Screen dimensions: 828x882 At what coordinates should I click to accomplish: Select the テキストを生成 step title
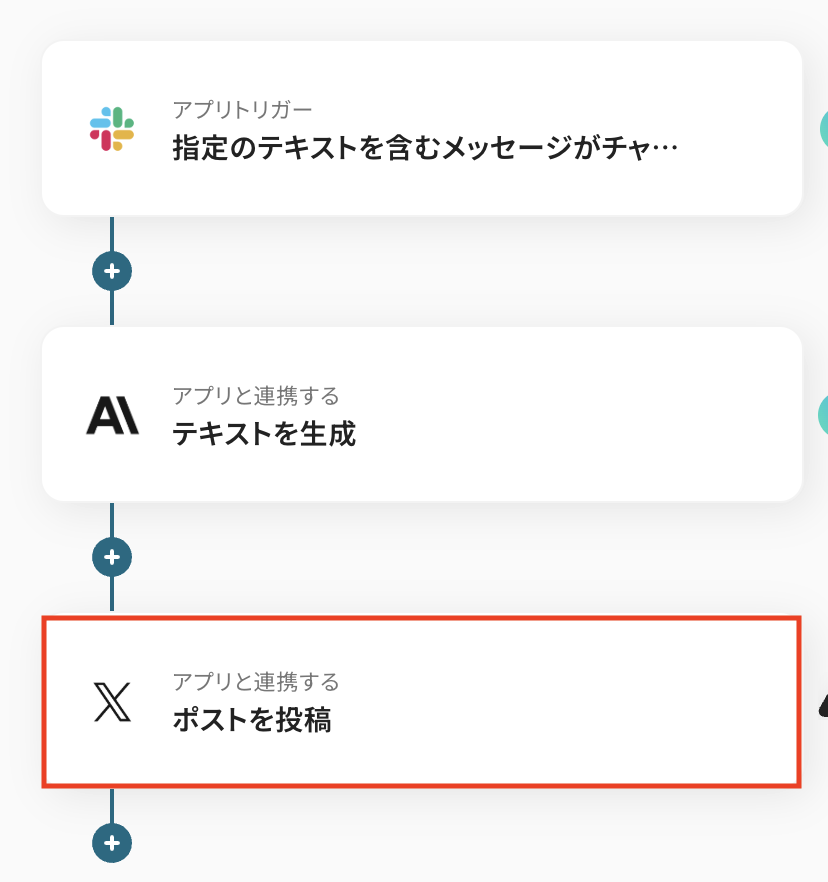(264, 434)
